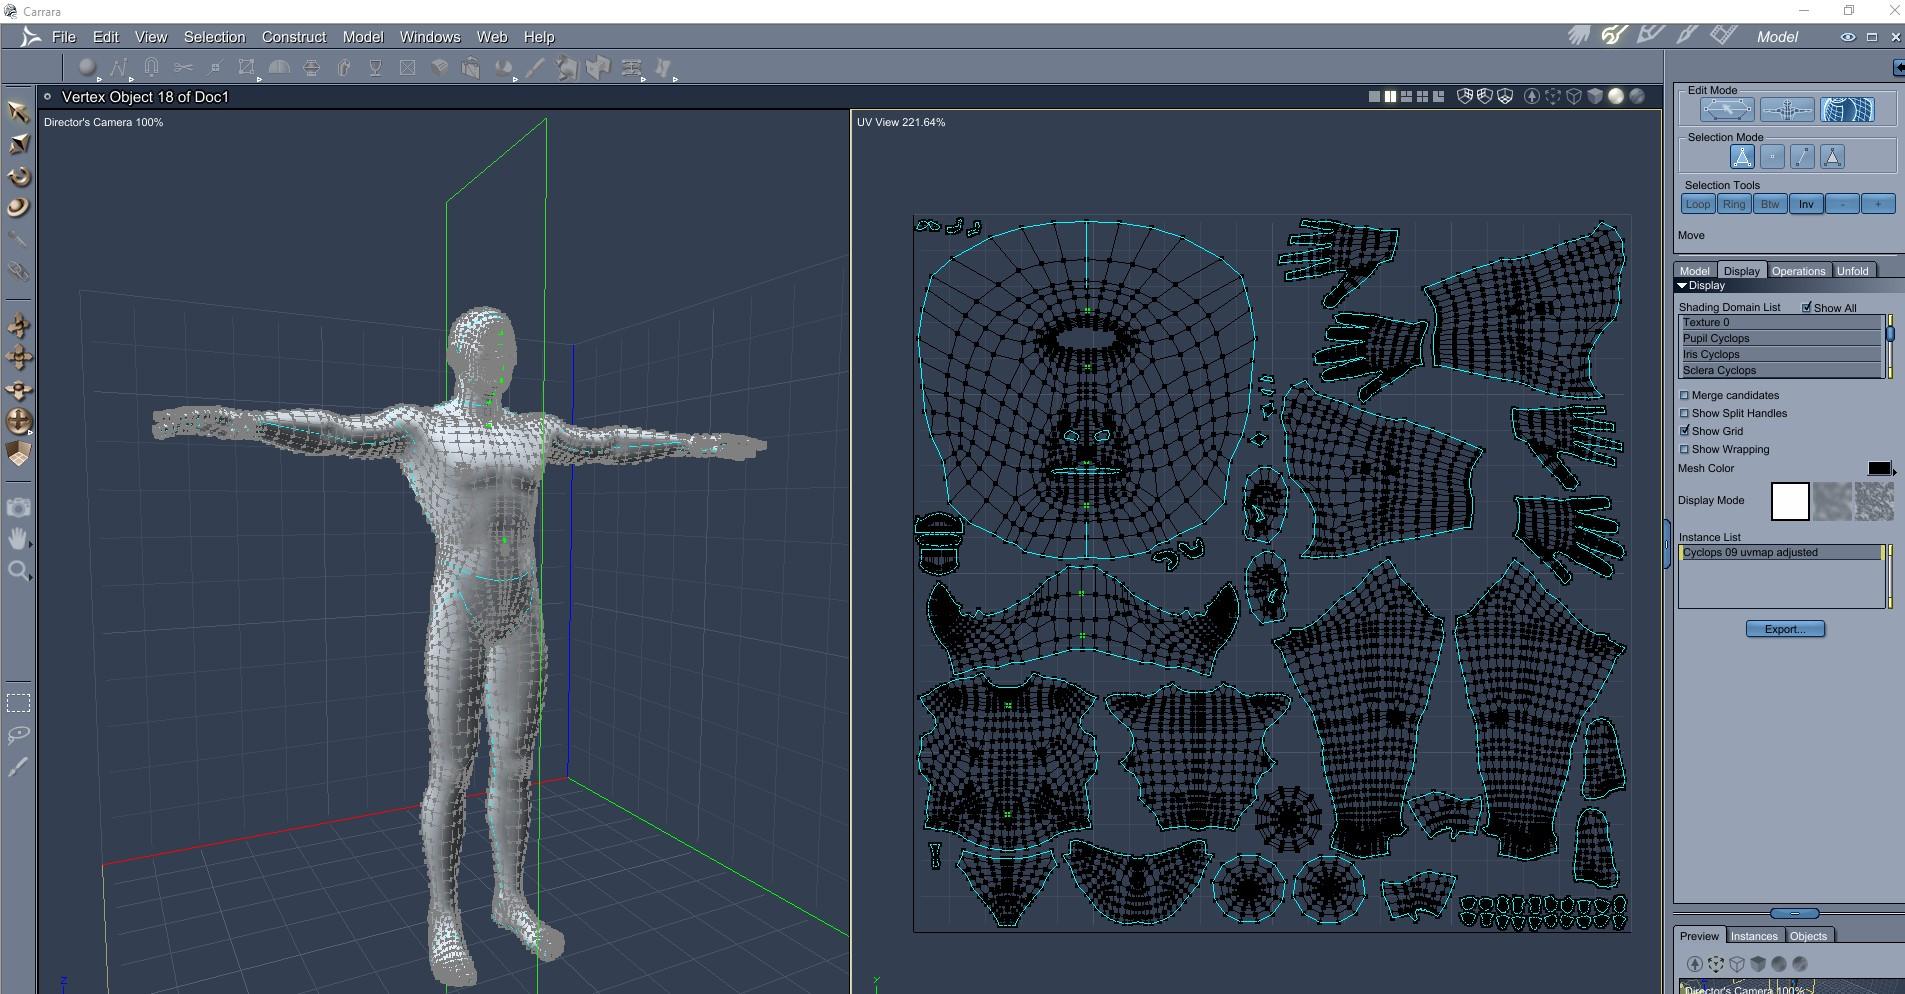Screen dimensions: 1905x994
Task: Select Cyclops 09 uvmap adjusted instance
Action: click(1780, 552)
